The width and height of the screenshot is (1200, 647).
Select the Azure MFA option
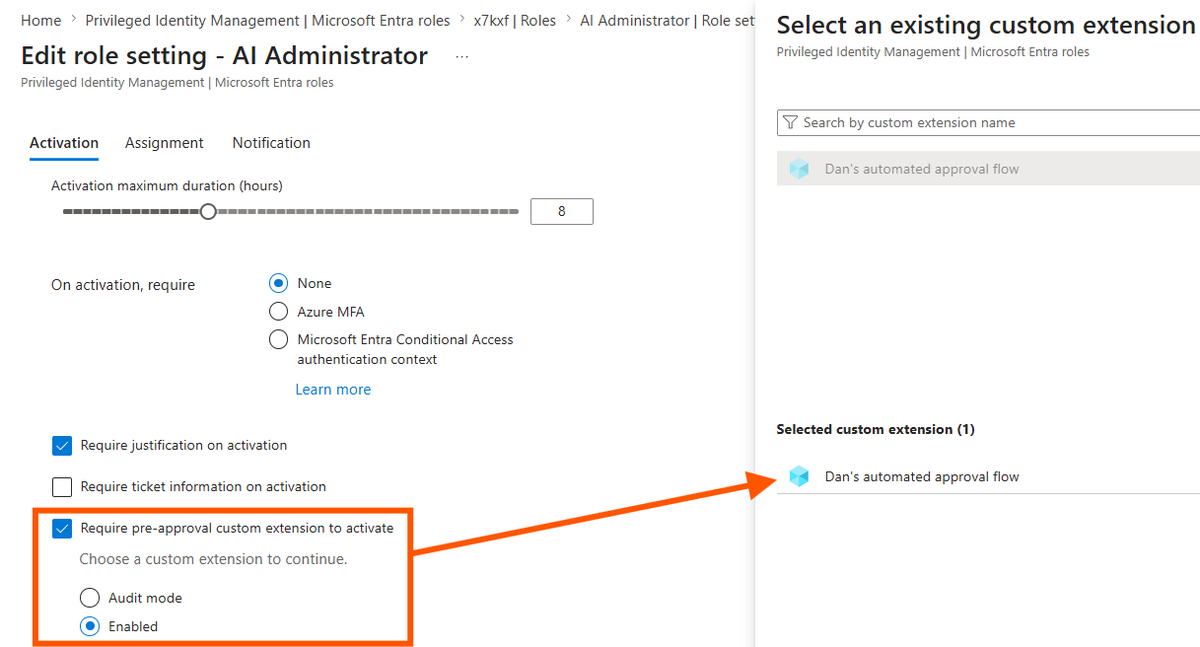[279, 312]
